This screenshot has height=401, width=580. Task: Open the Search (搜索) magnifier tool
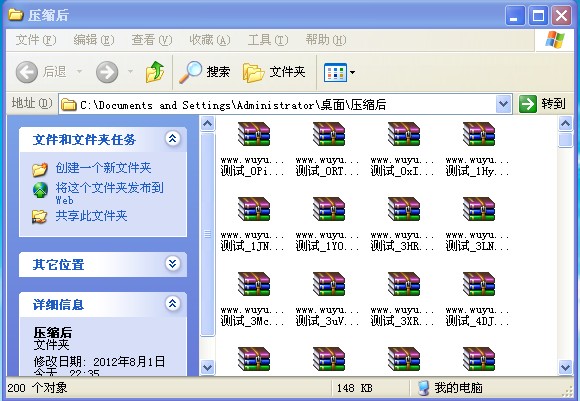pyautogui.click(x=205, y=72)
